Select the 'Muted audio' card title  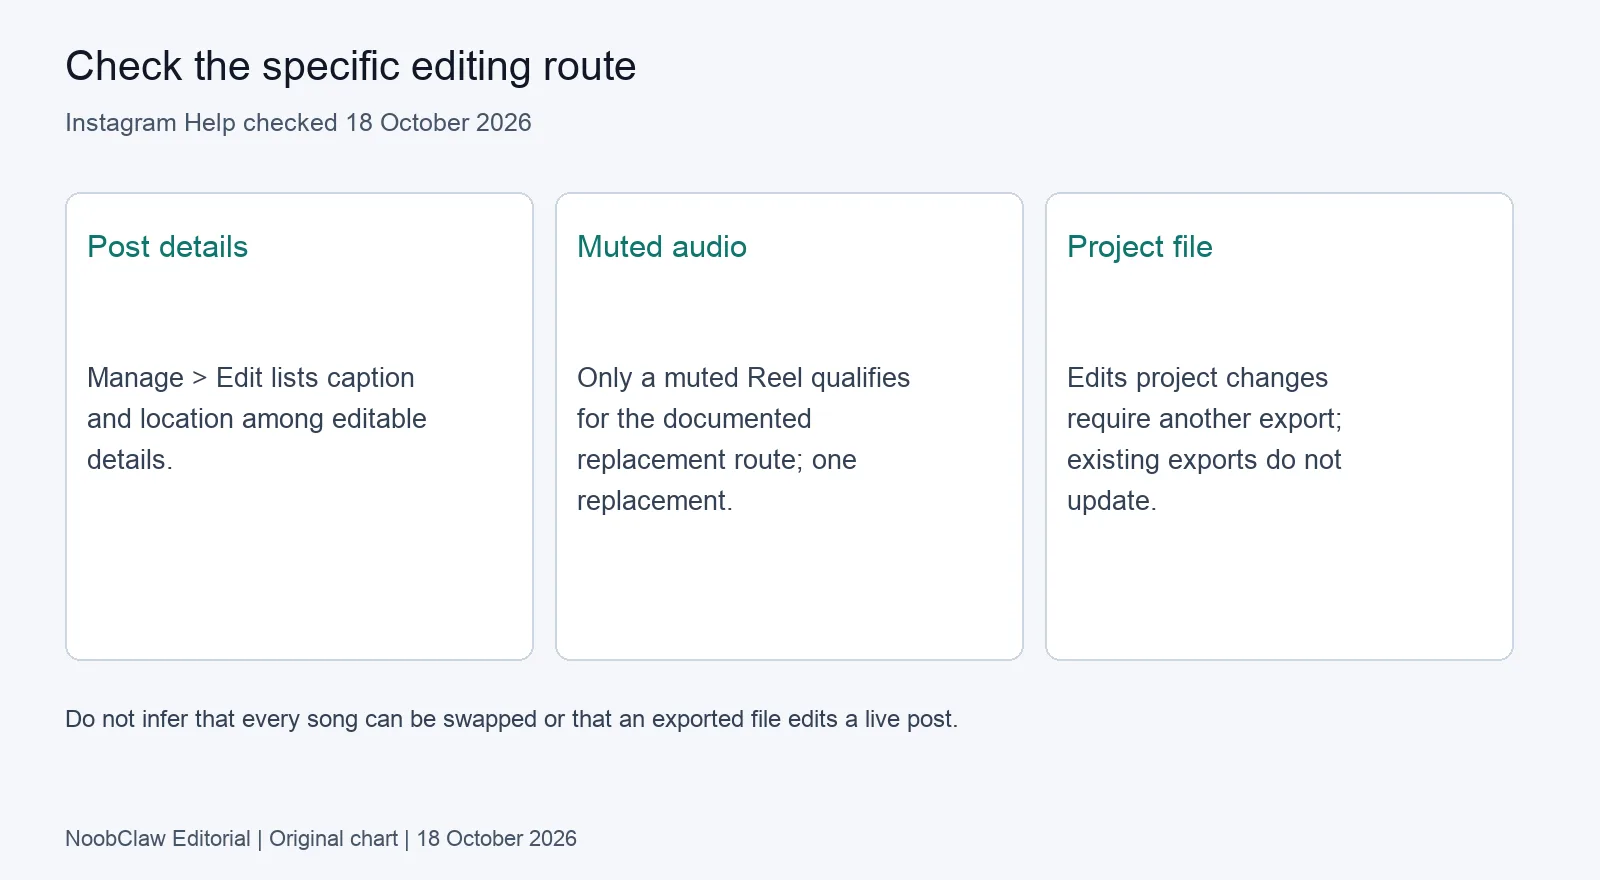661,247
